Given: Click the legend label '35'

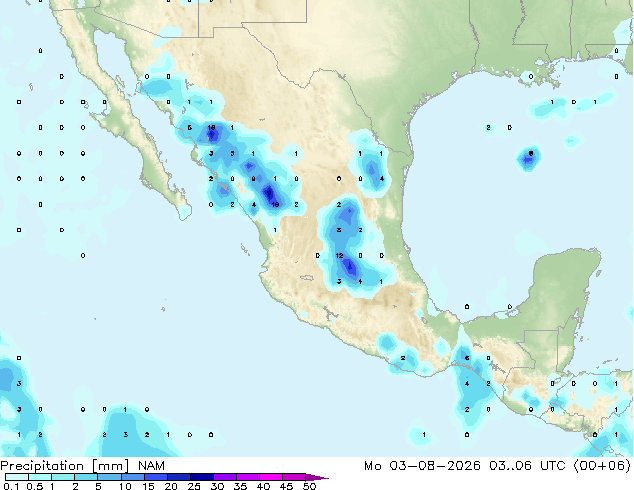Looking at the screenshot, I should 240,486.
